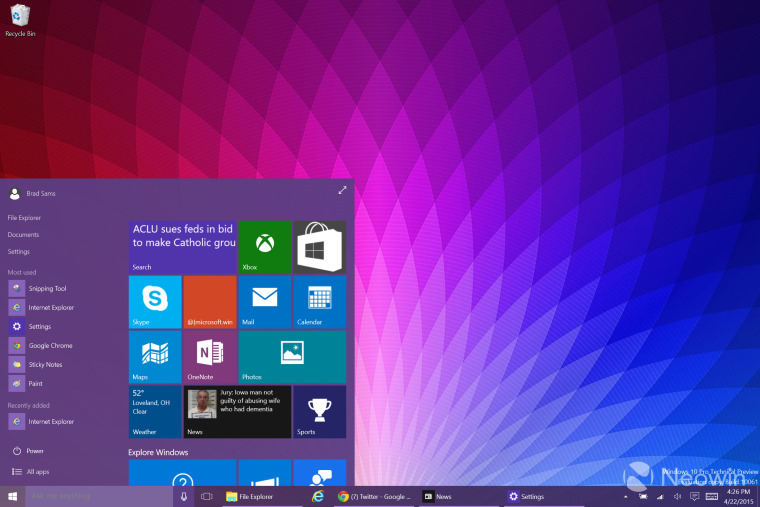Expand Start menu to full screen
This screenshot has width=760, height=507.
pos(342,190)
